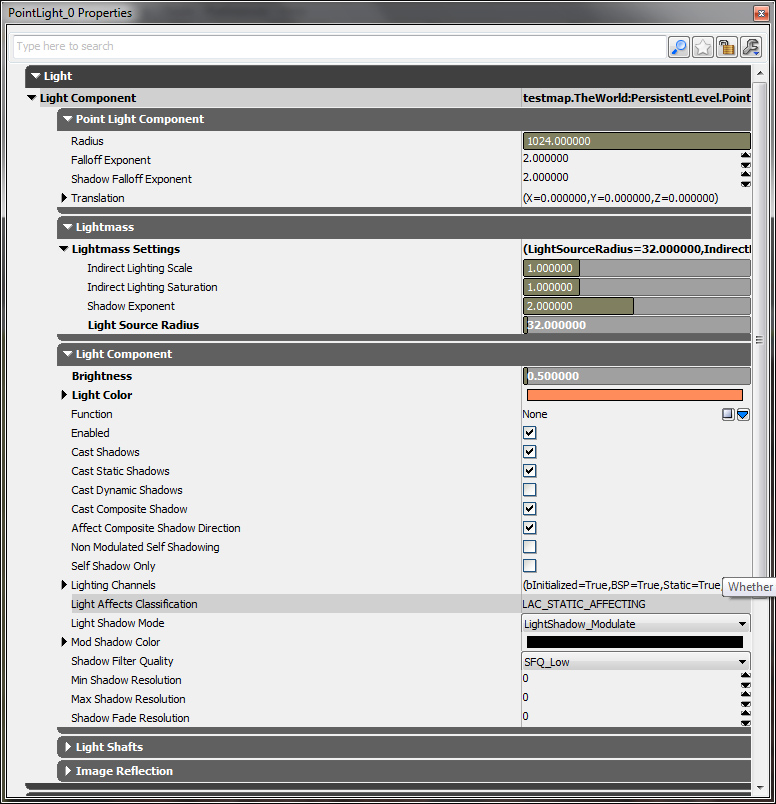Open the wrench options menu icon
This screenshot has width=776, height=804.
(750, 47)
